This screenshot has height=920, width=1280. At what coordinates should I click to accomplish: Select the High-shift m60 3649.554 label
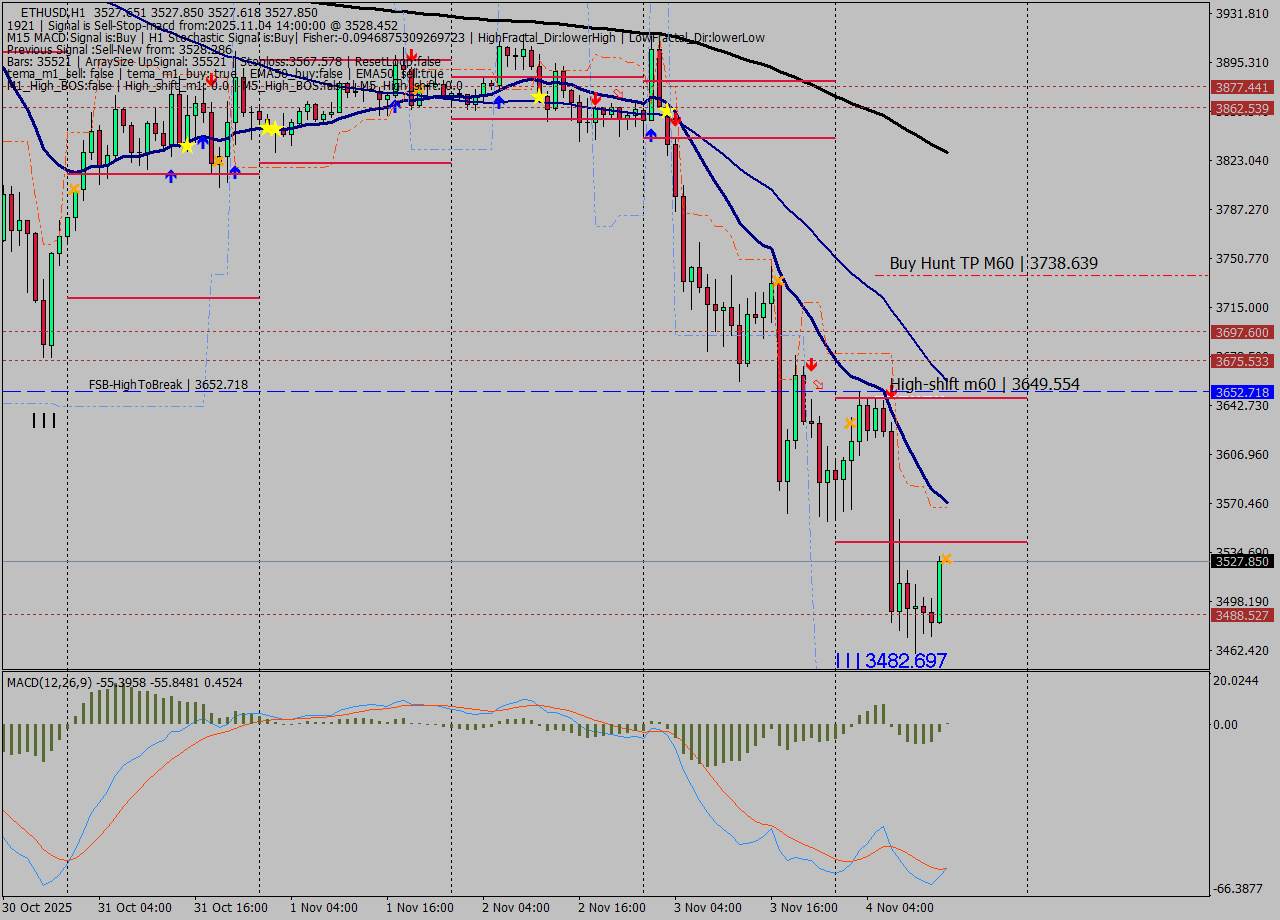[984, 384]
